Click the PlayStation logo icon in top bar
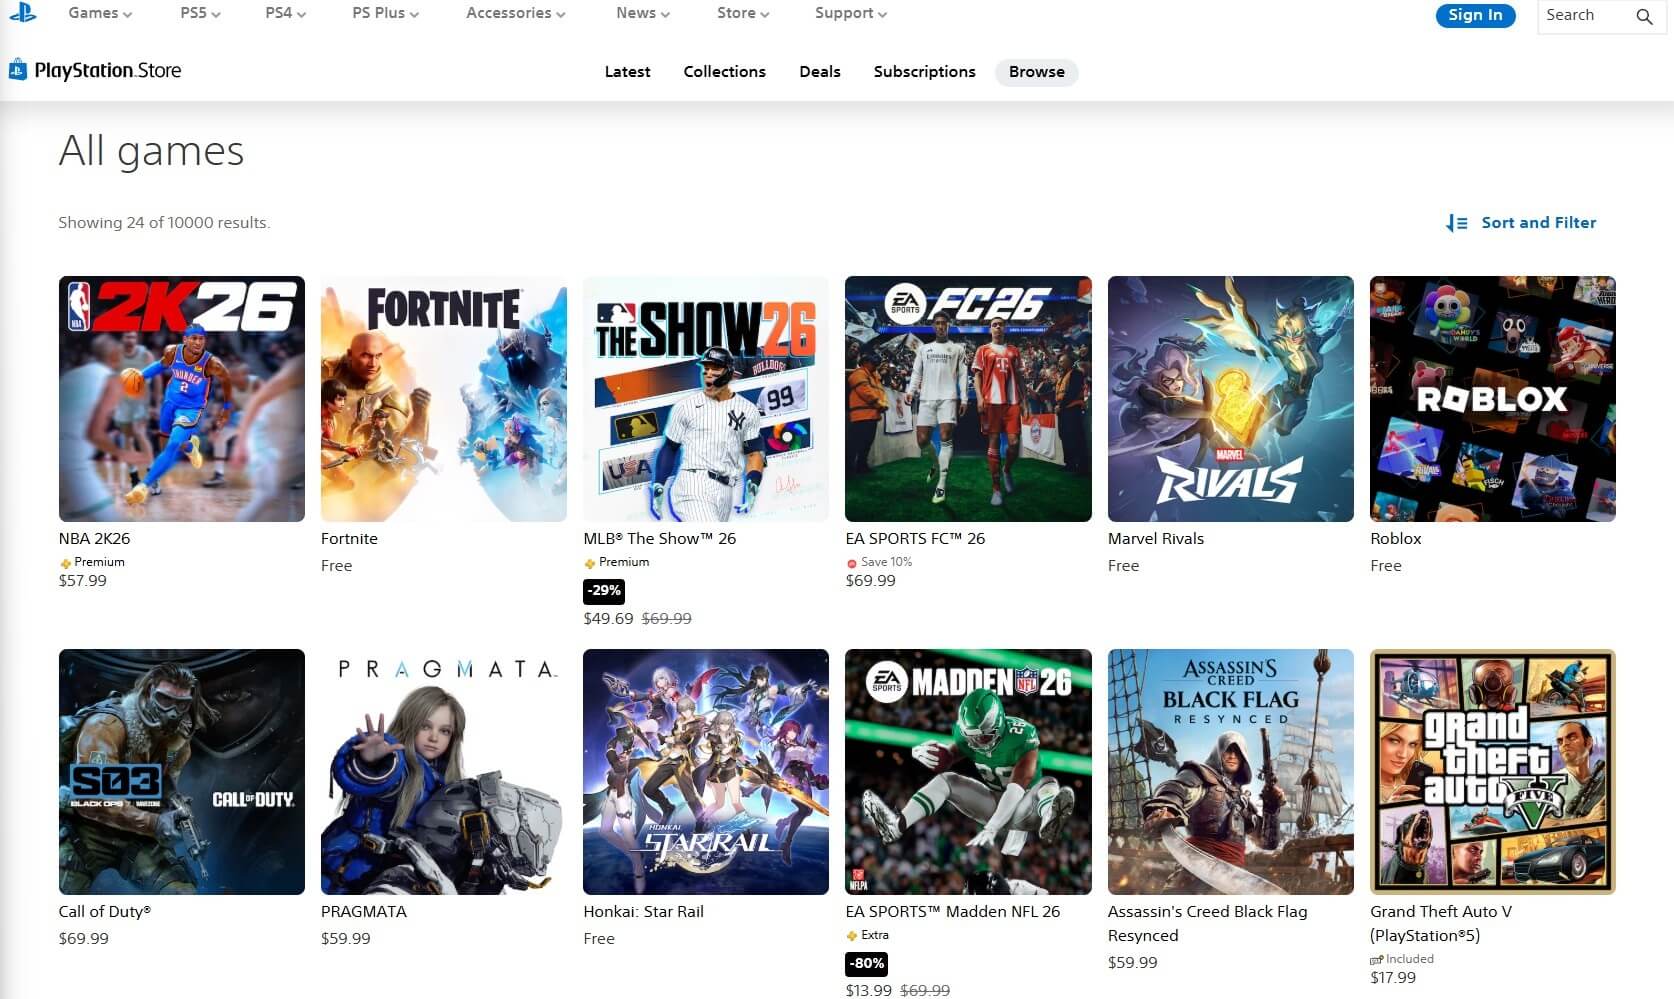This screenshot has height=999, width=1674. click(x=22, y=13)
